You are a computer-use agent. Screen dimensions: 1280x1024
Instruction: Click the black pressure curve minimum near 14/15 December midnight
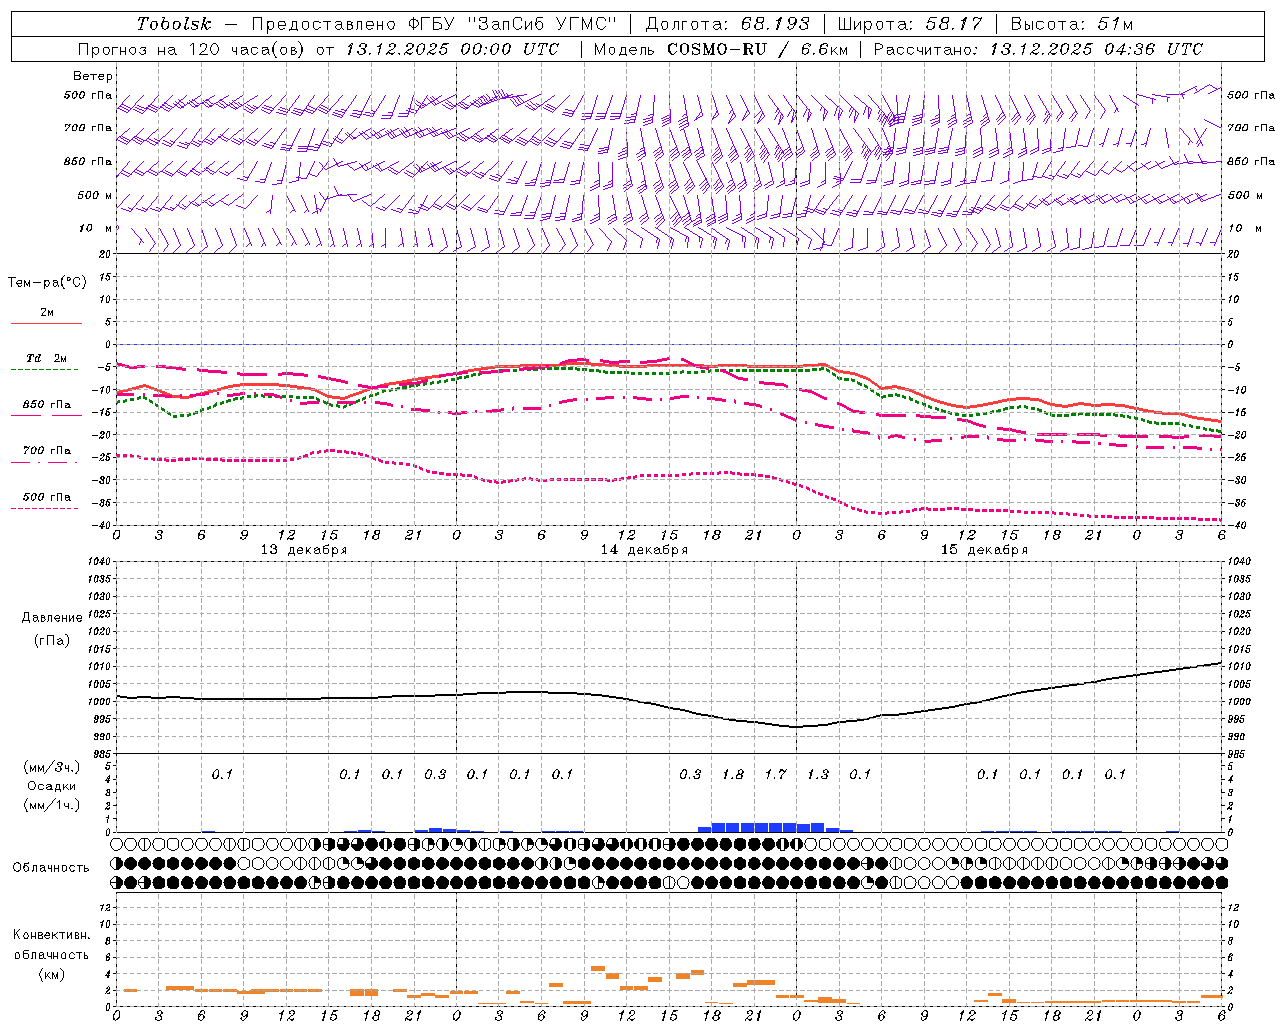coord(796,727)
